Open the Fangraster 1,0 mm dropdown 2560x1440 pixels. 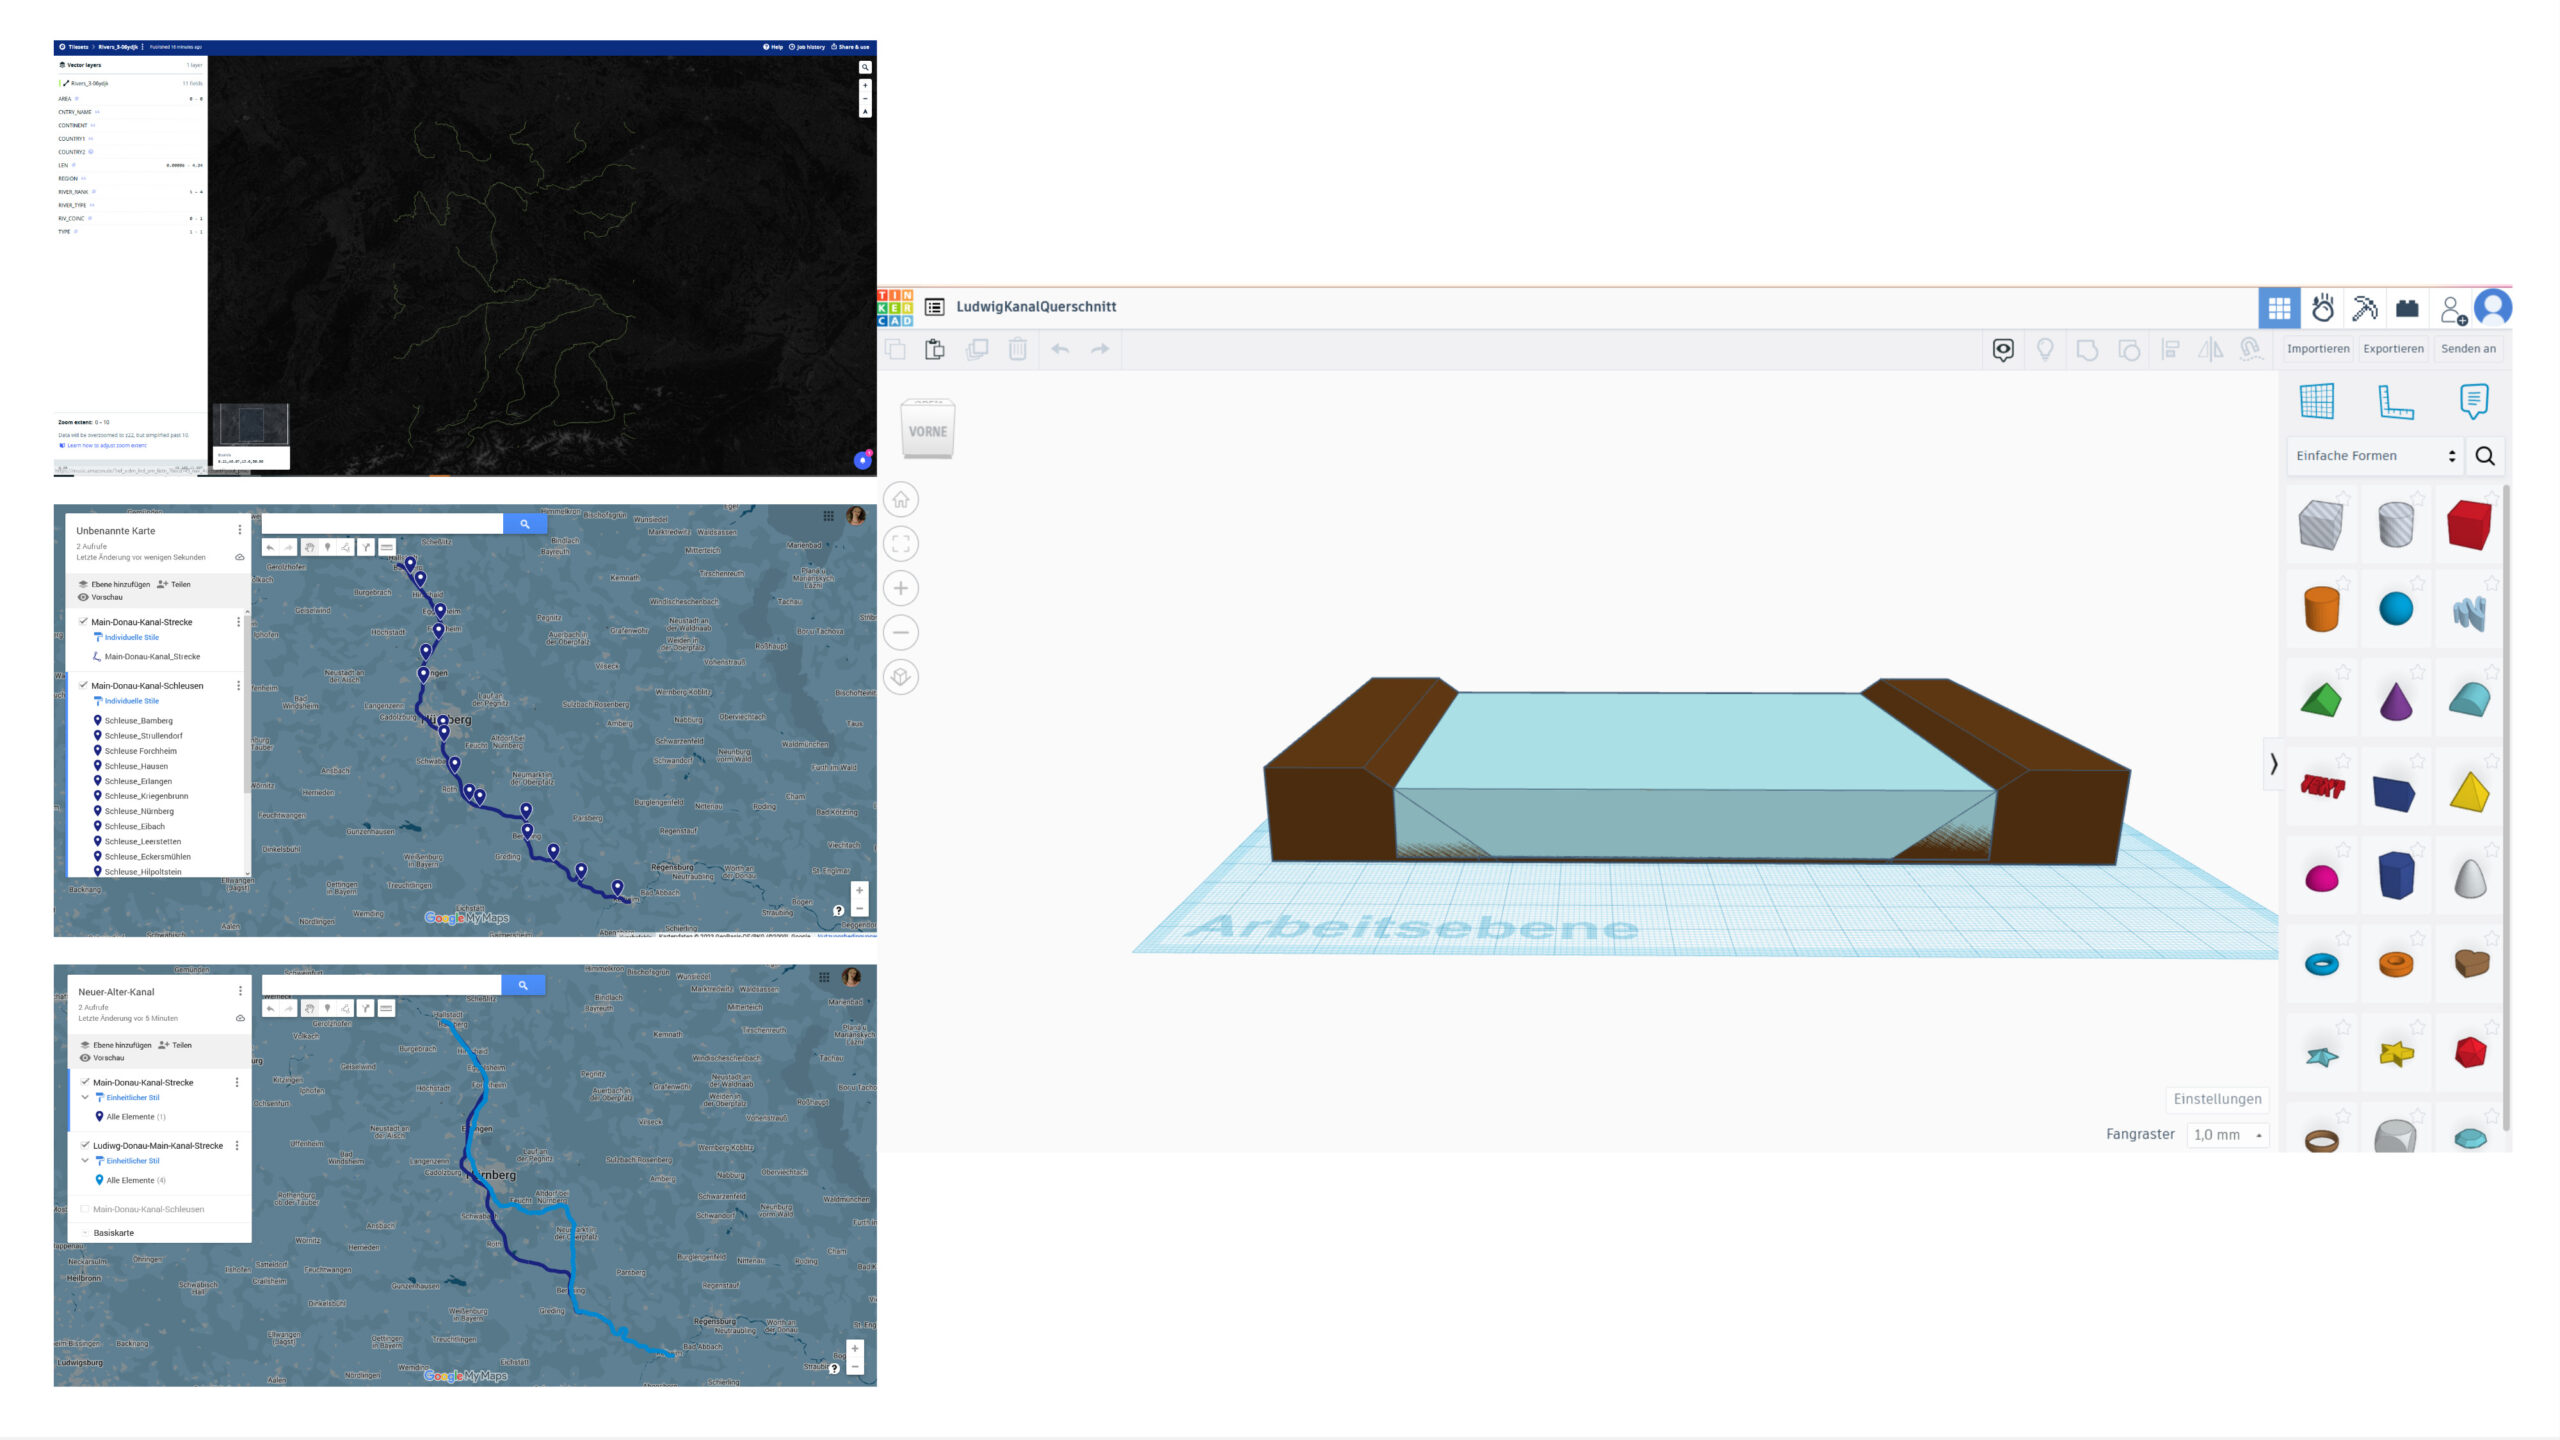(2226, 1135)
